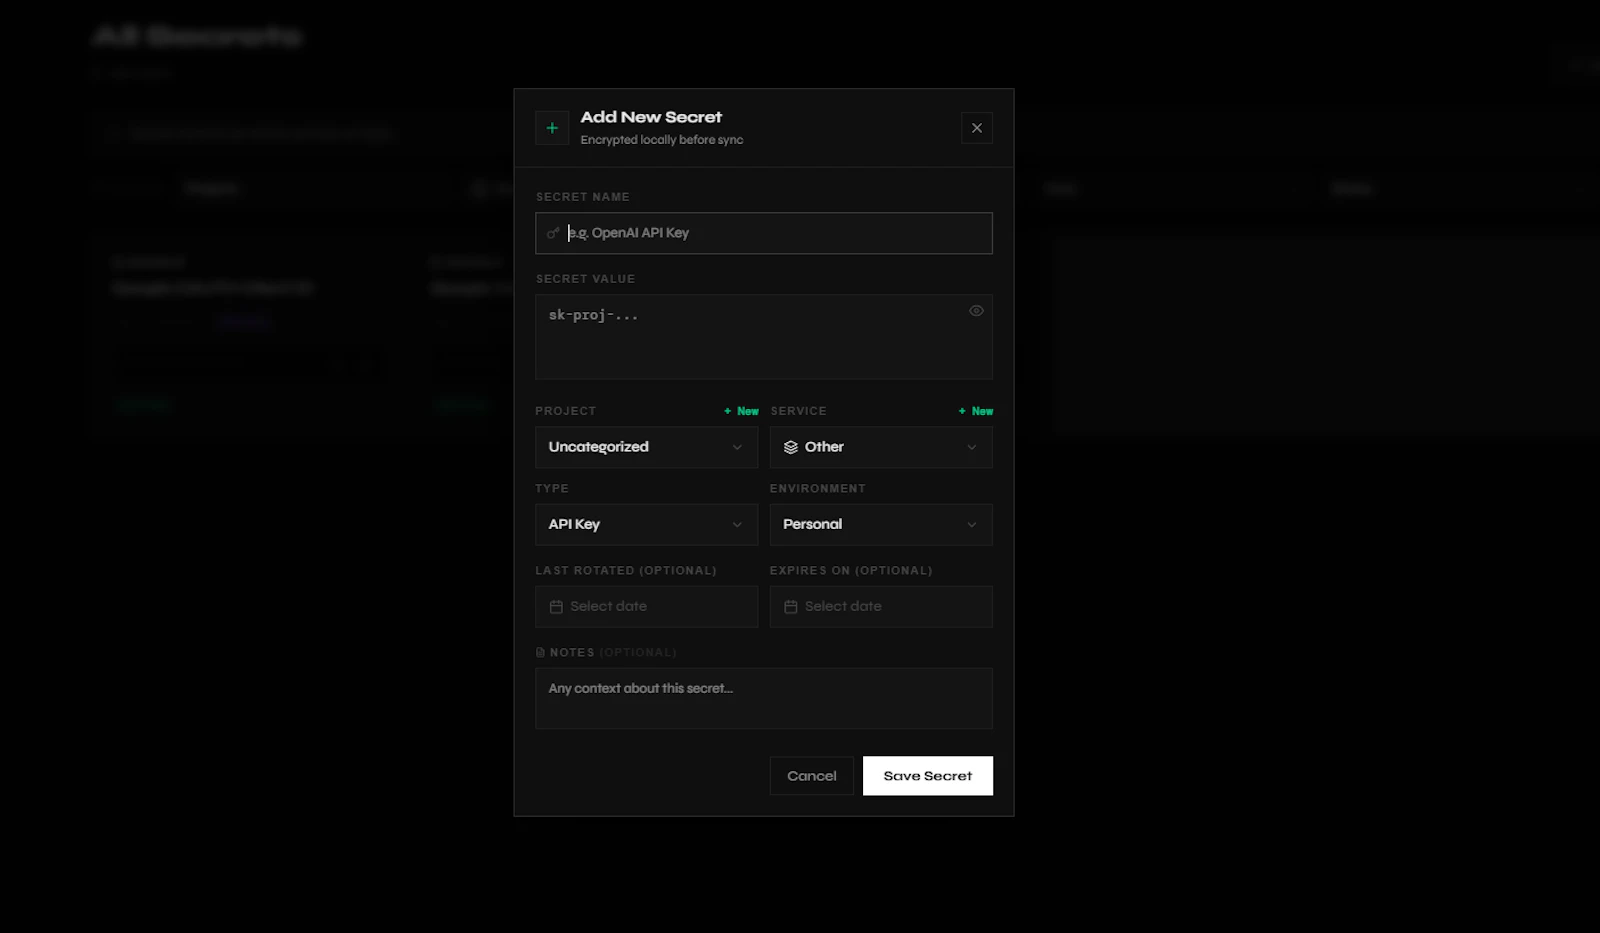Click chevron arrow of Service dropdown

point(972,447)
